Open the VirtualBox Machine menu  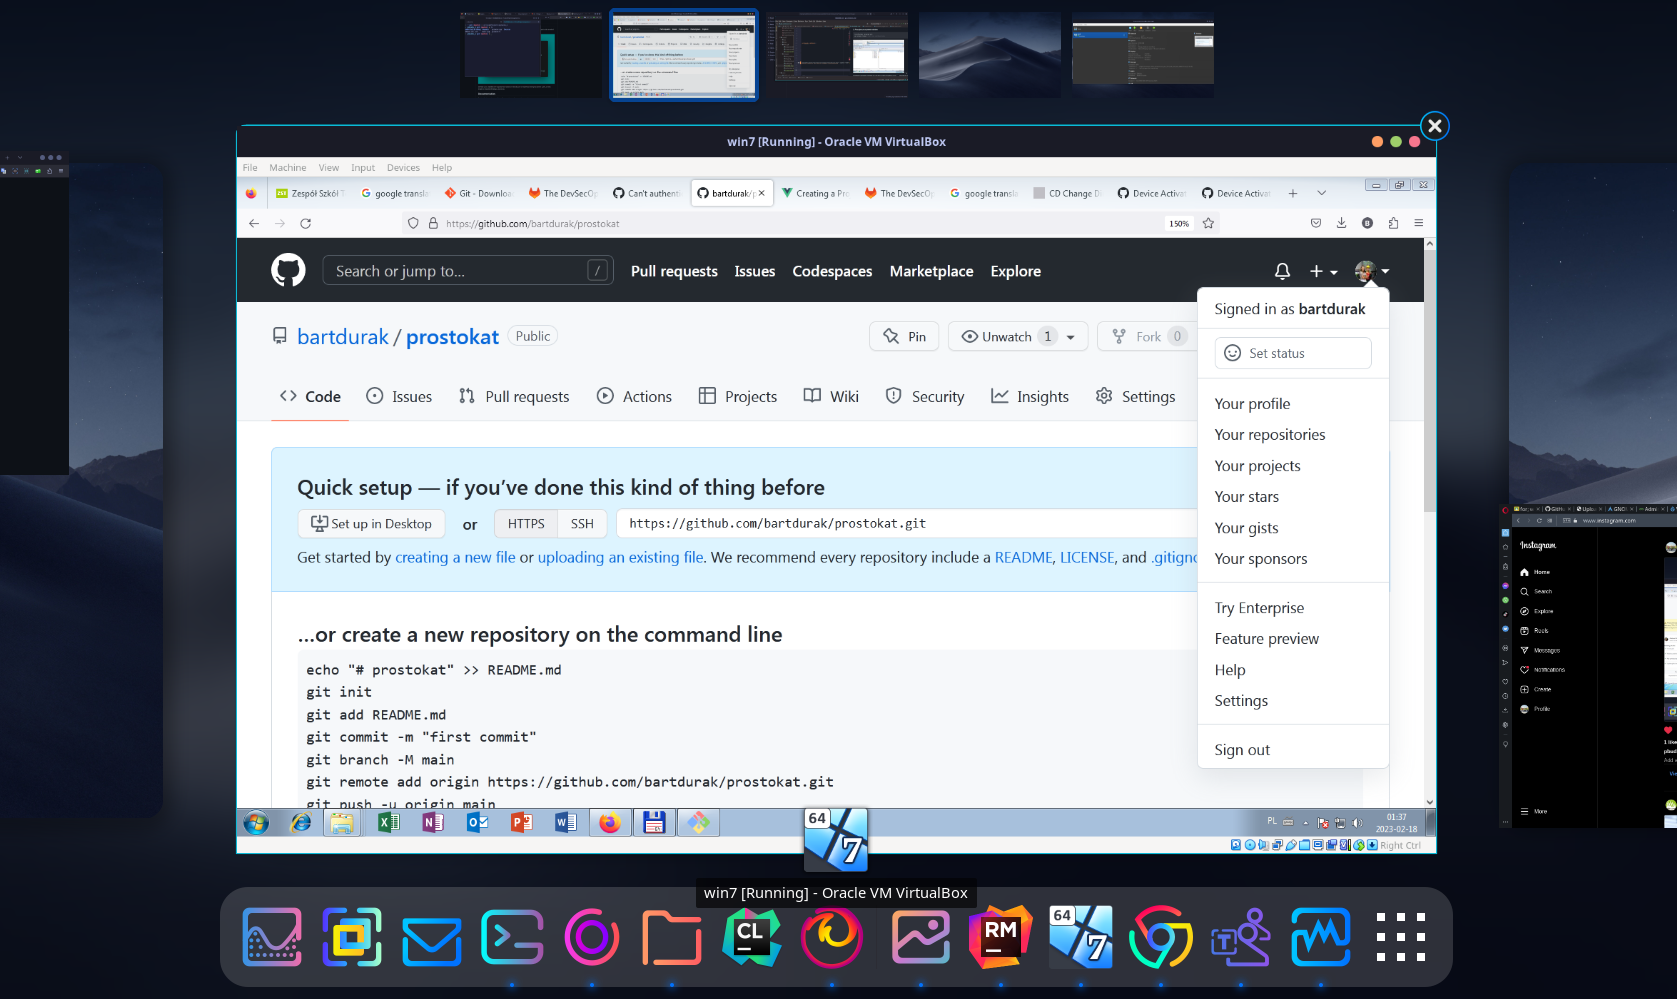pyautogui.click(x=288, y=168)
